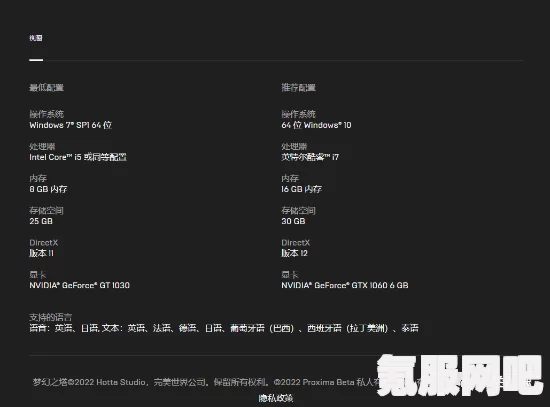Image resolution: width=550 pixels, height=407 pixels.
Task: Click the Intel Core i5 或同等配置 value
Action: pos(78,157)
